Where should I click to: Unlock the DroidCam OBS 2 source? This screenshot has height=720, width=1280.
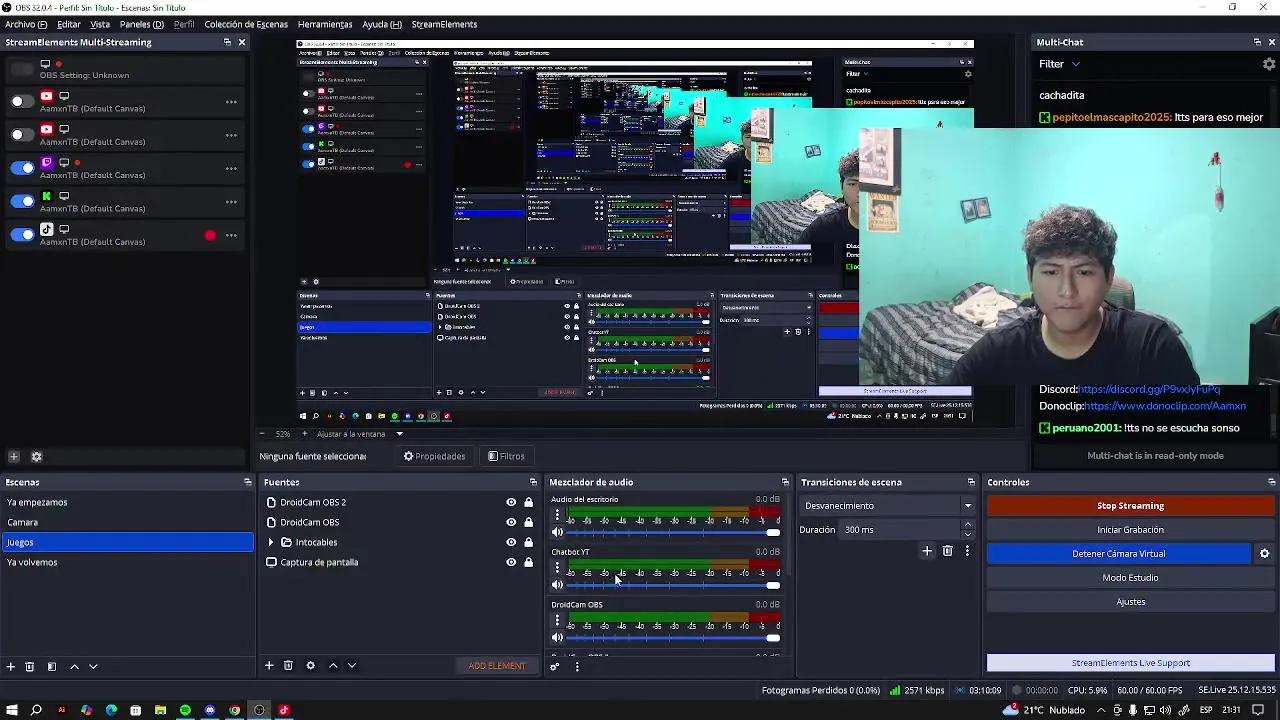pyautogui.click(x=528, y=503)
